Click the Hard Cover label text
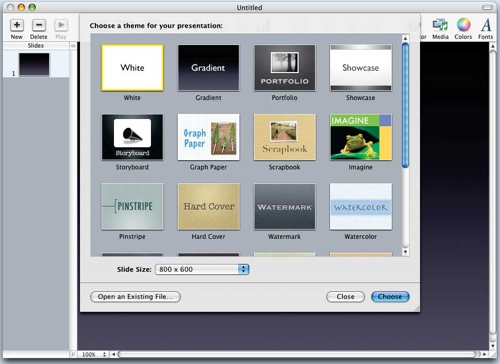This screenshot has height=364, width=500. pyautogui.click(x=208, y=236)
